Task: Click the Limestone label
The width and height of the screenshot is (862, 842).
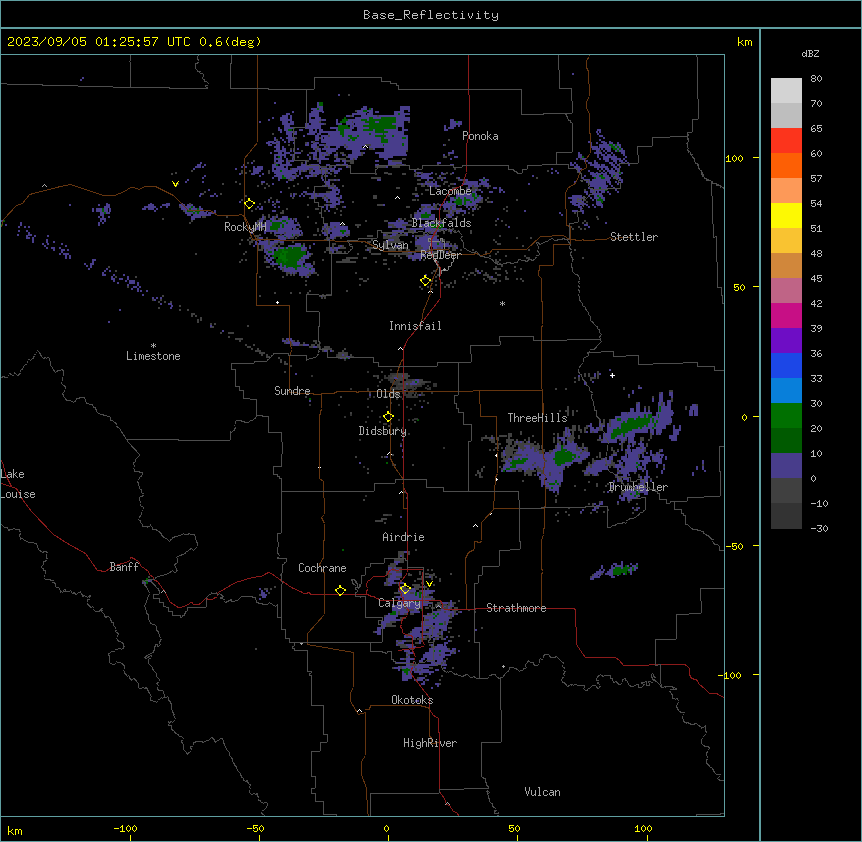Action: tap(153, 356)
